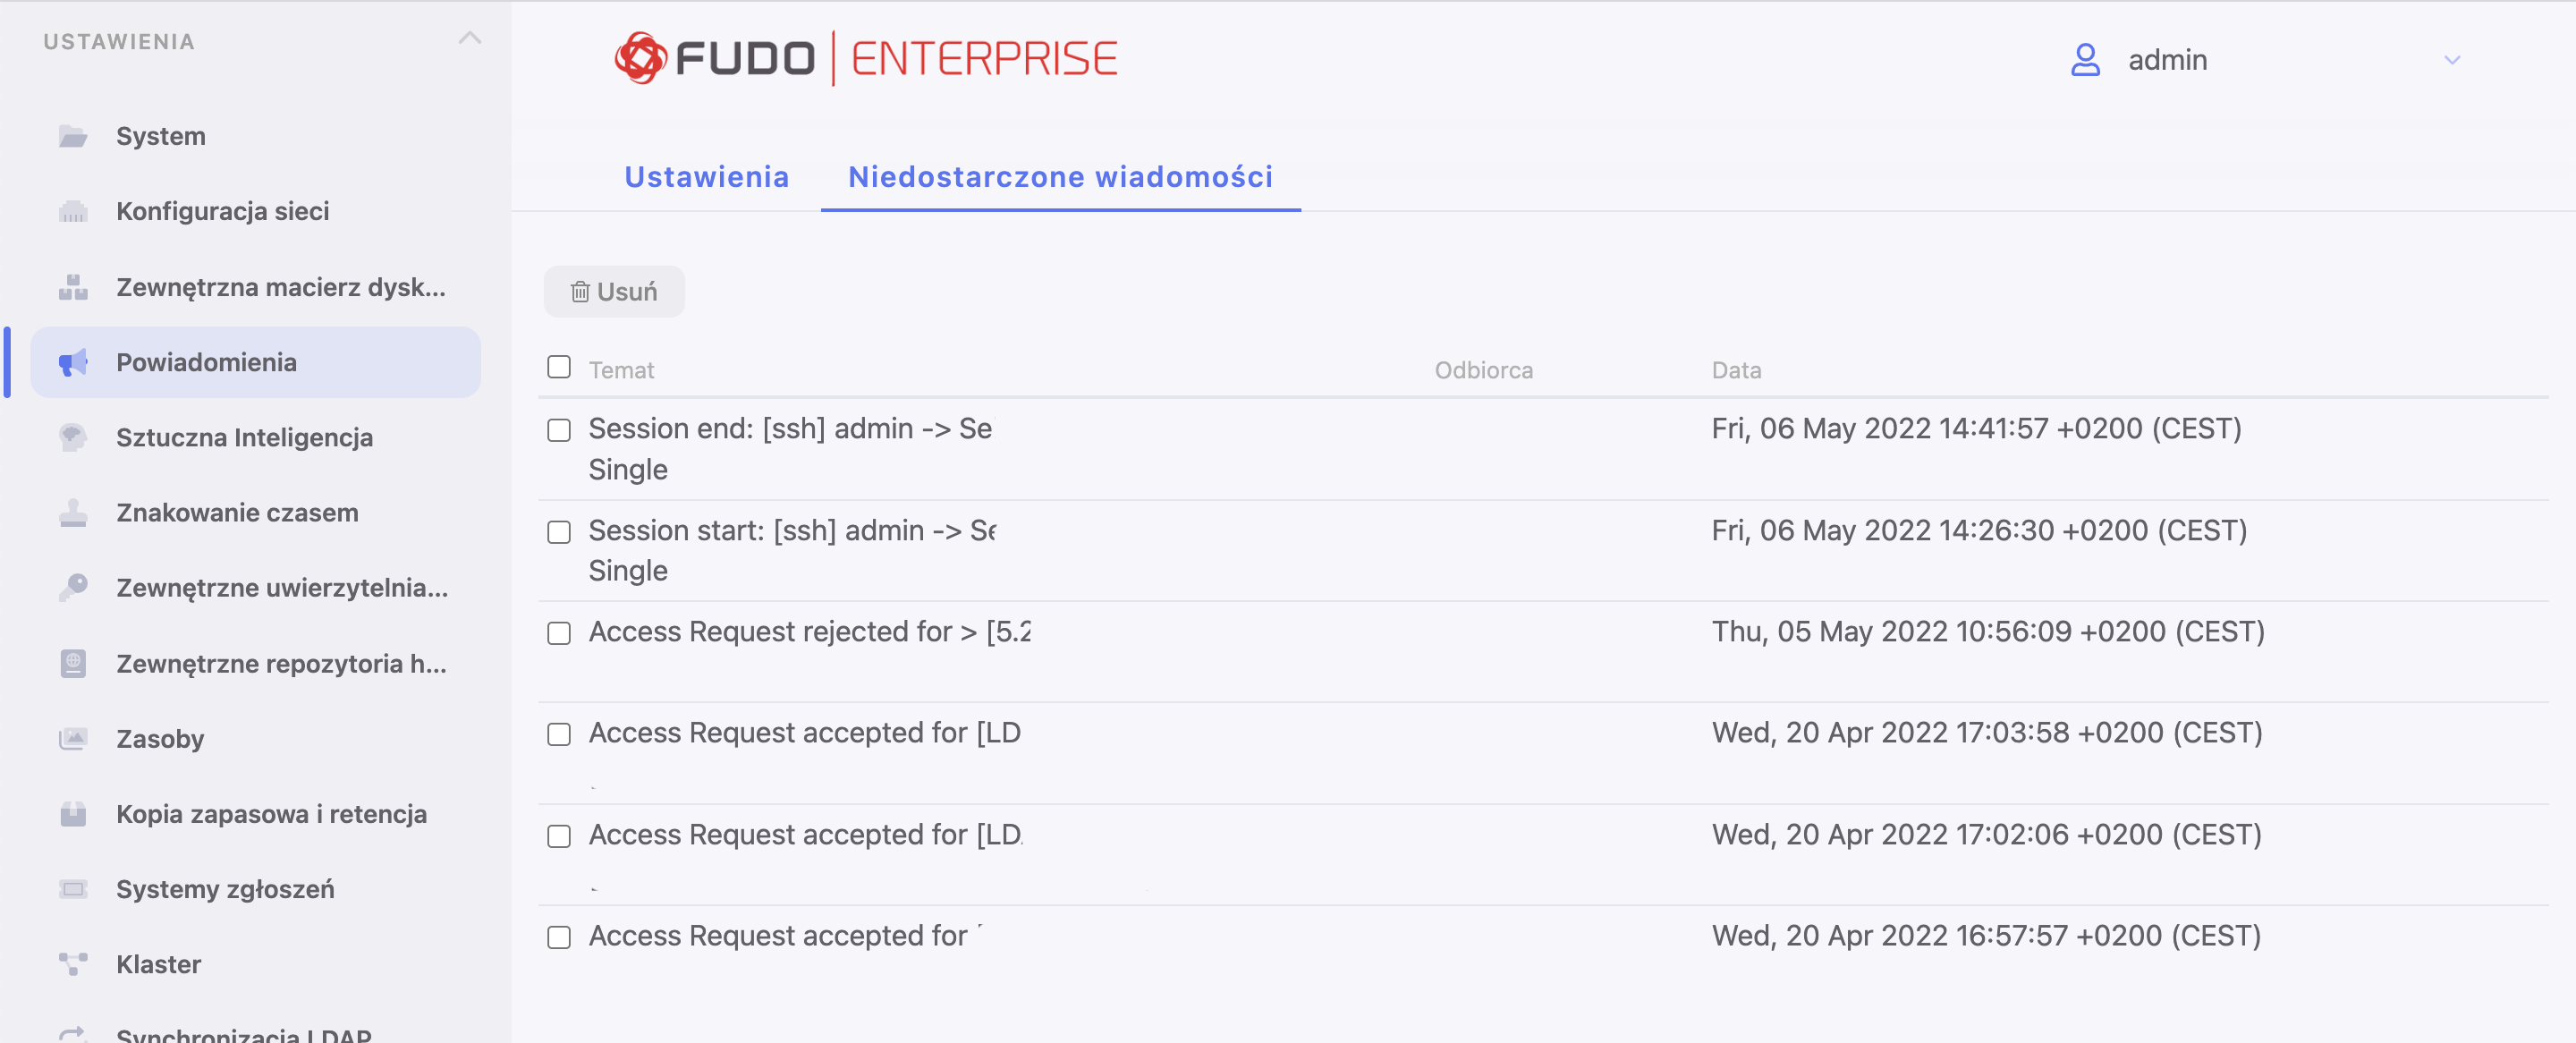
Task: Click the admin user profile icon
Action: click(x=2085, y=60)
